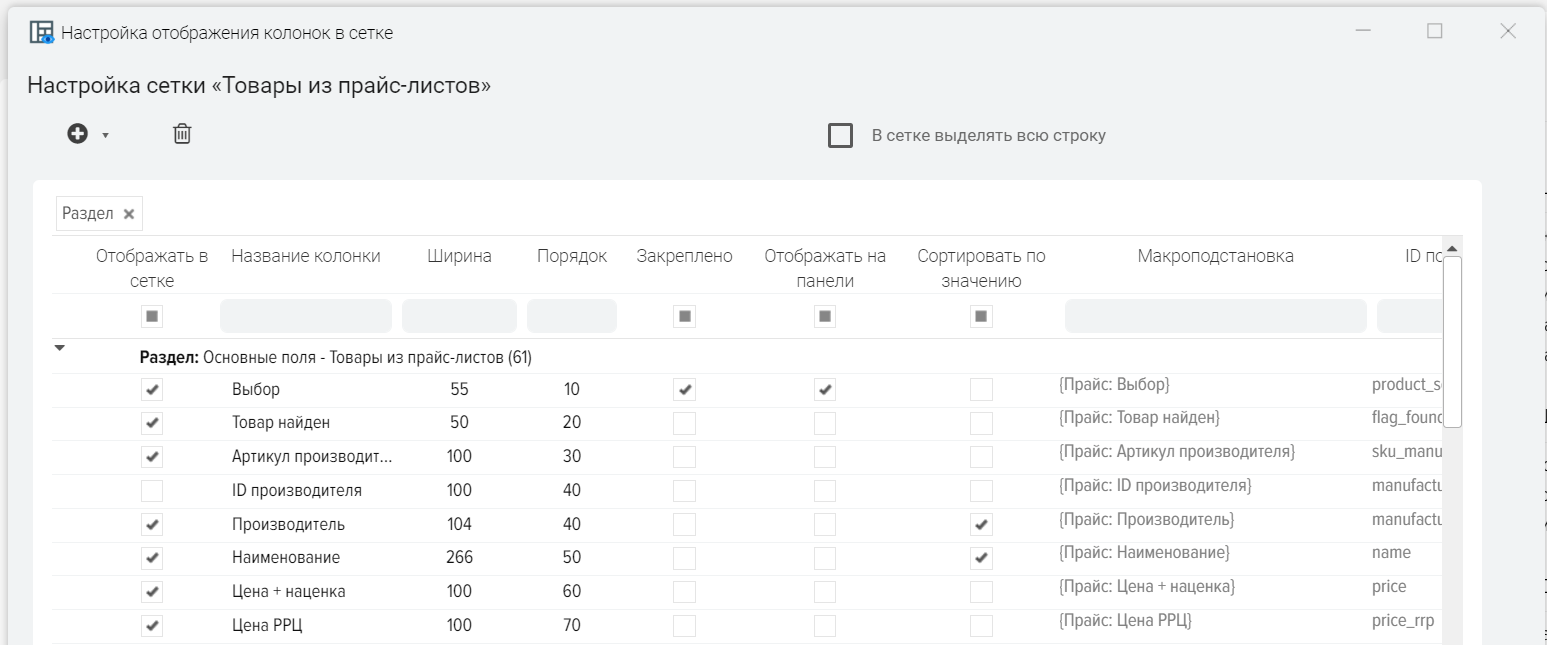1547x645 pixels.
Task: Disable sort by value for Производитель
Action: coord(981,525)
